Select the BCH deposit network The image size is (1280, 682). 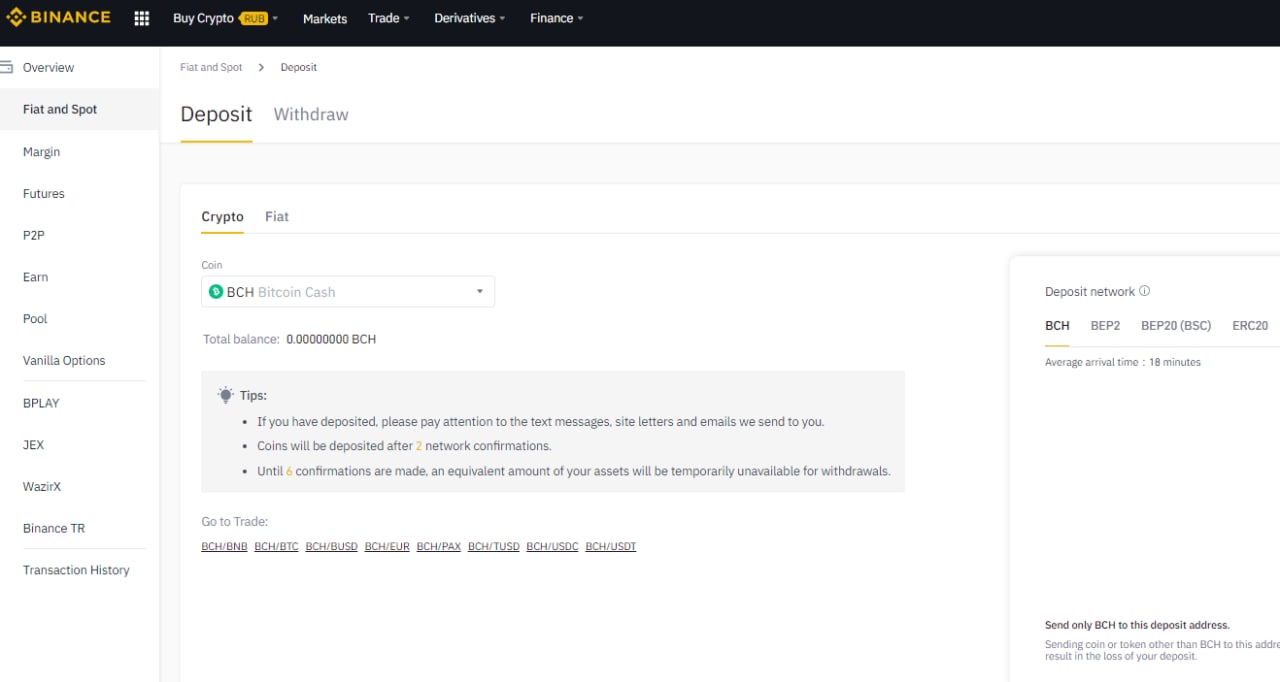click(x=1057, y=325)
